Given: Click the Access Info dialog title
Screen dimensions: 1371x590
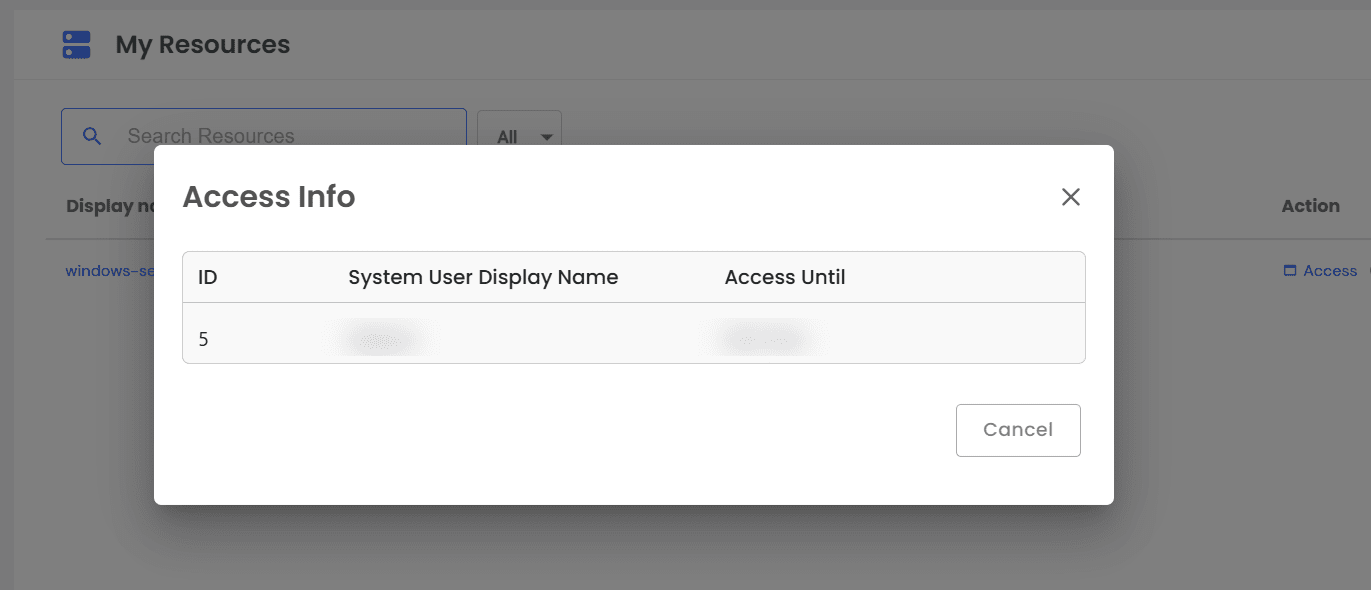Looking at the screenshot, I should (268, 196).
